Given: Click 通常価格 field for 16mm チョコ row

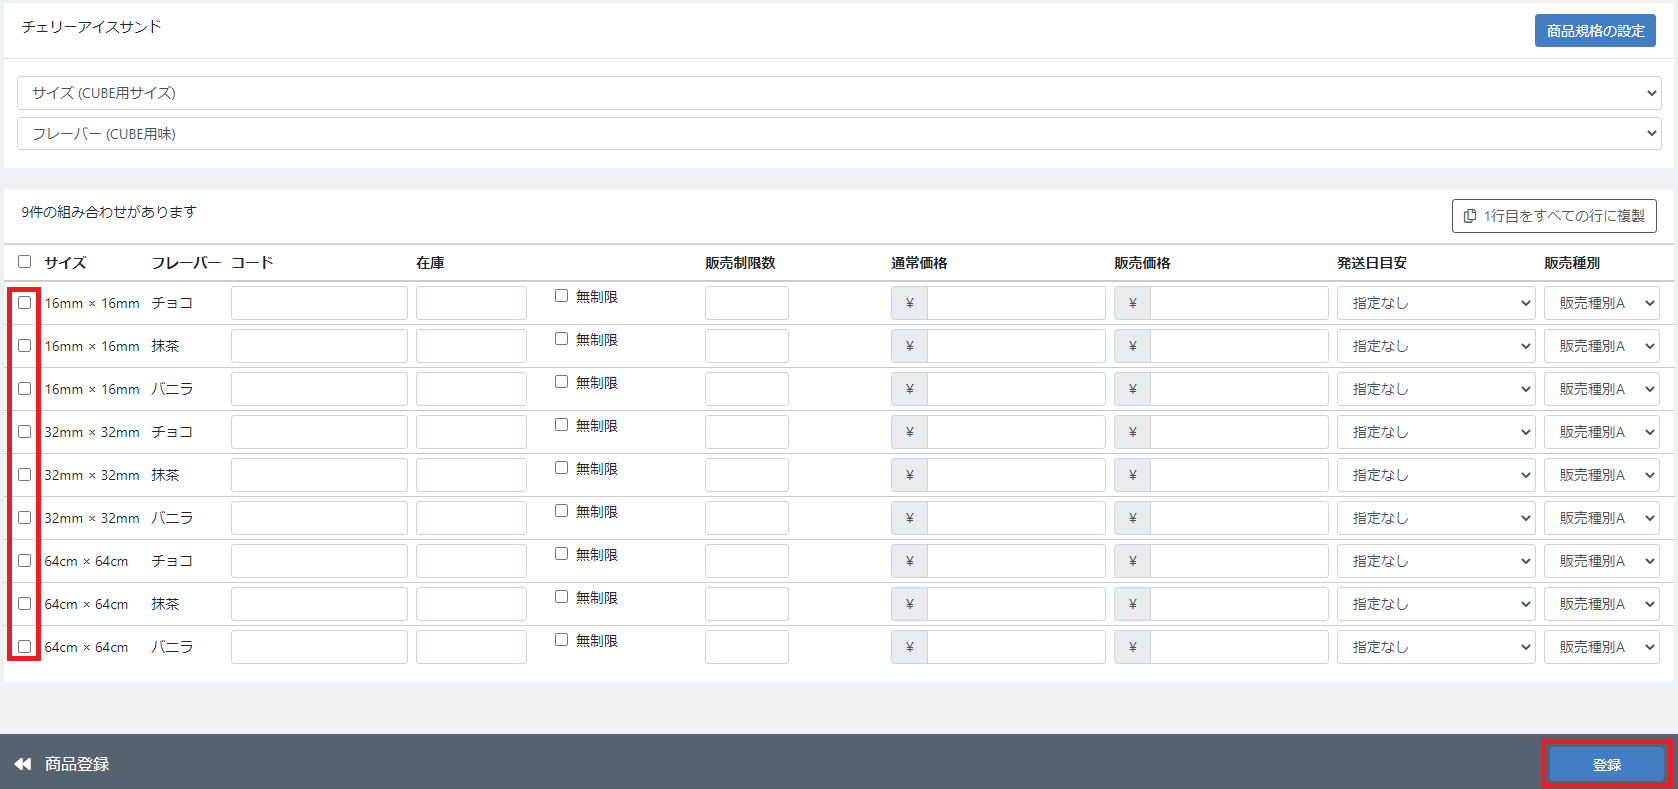Looking at the screenshot, I should point(1016,303).
